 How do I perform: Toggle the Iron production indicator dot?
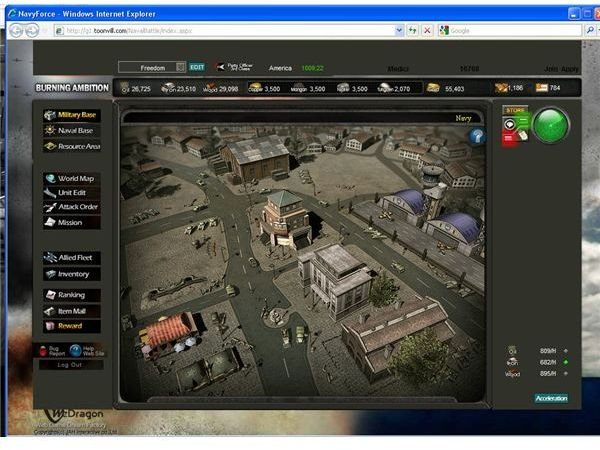coord(566,362)
